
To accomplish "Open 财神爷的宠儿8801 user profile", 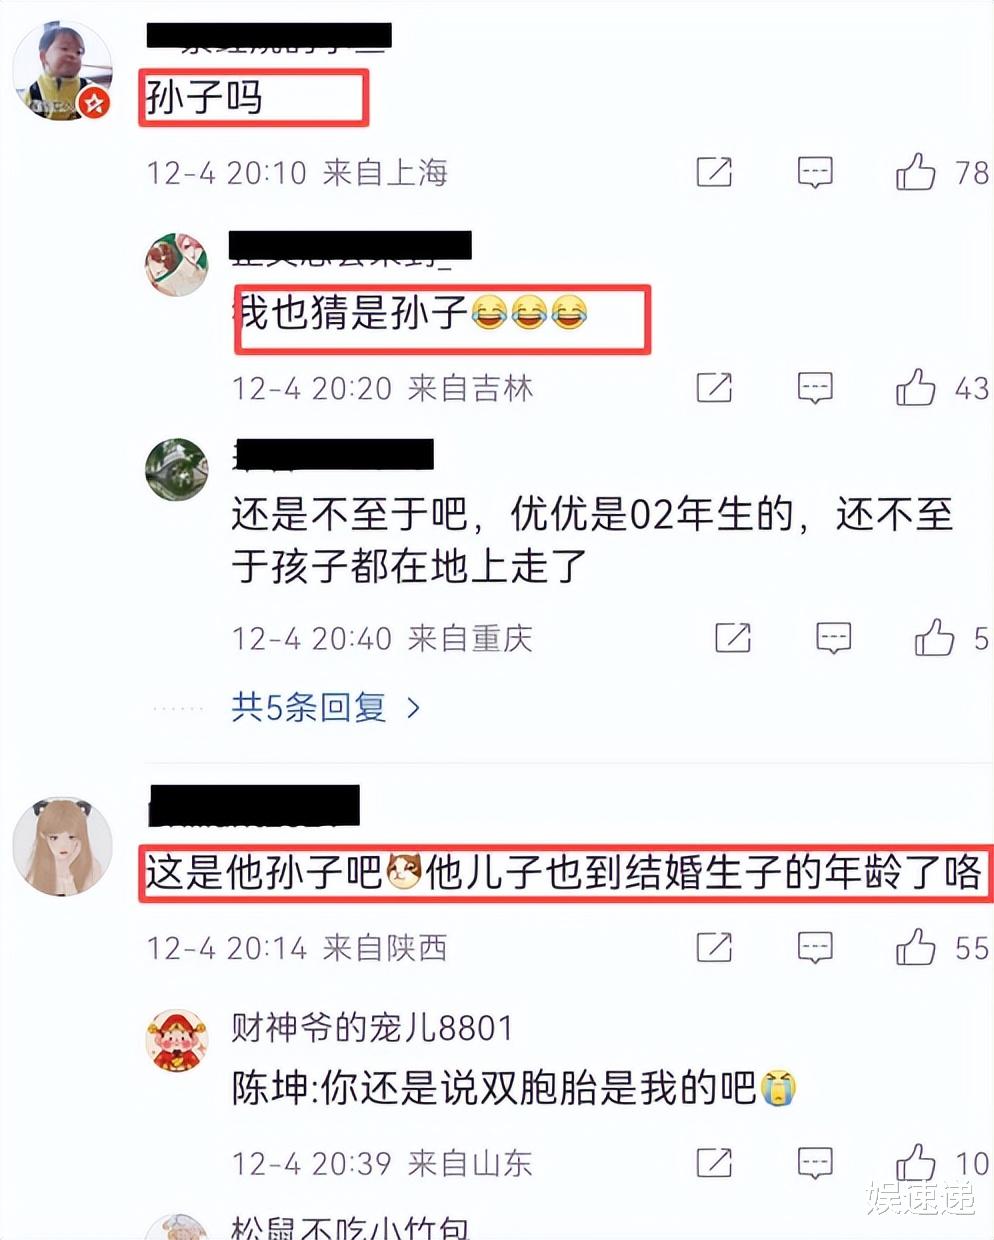I will coord(372,1027).
